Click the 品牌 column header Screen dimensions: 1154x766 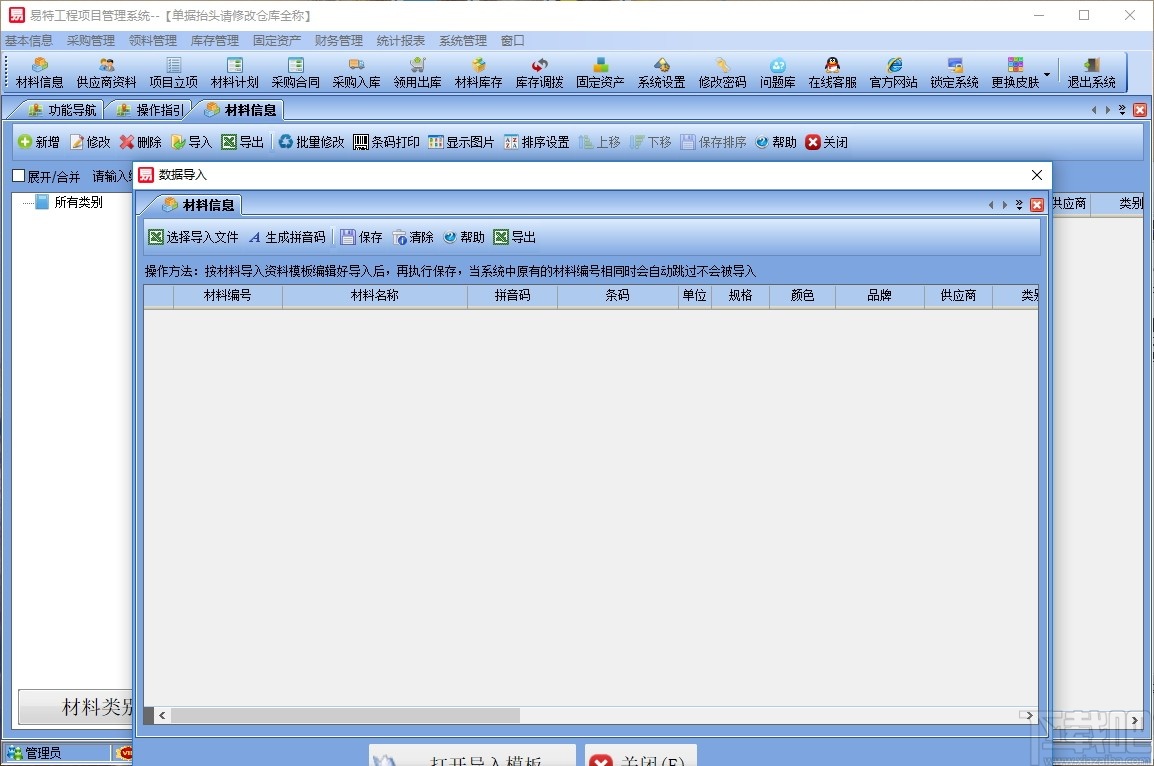pyautogui.click(x=879, y=295)
